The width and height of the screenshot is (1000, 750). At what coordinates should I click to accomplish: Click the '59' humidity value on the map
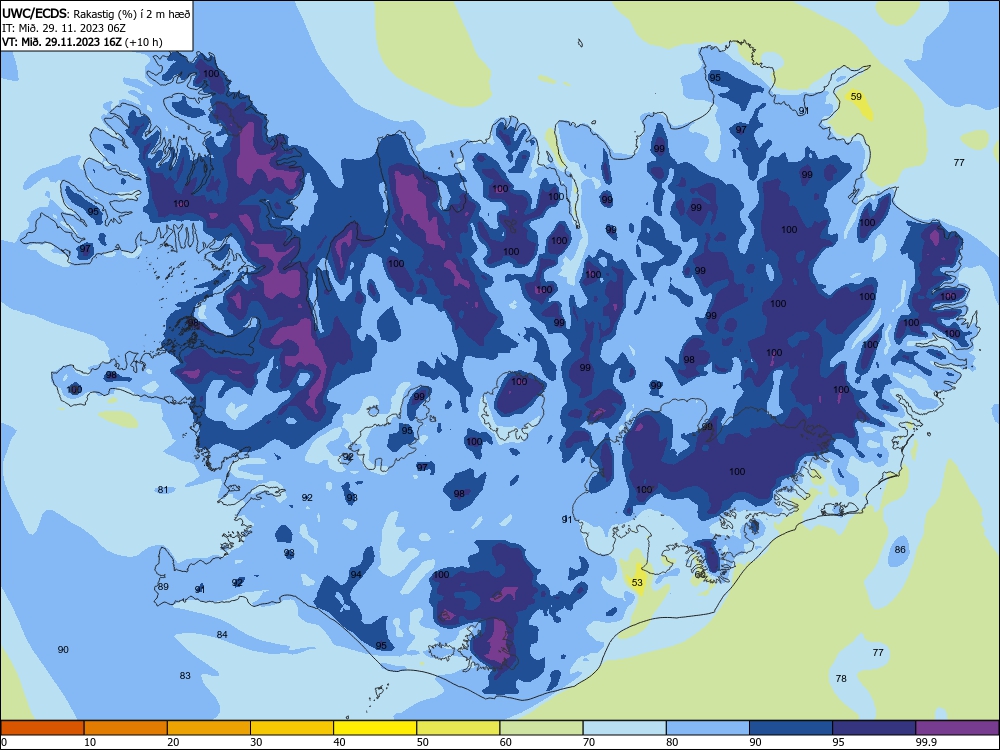[x=856, y=97]
